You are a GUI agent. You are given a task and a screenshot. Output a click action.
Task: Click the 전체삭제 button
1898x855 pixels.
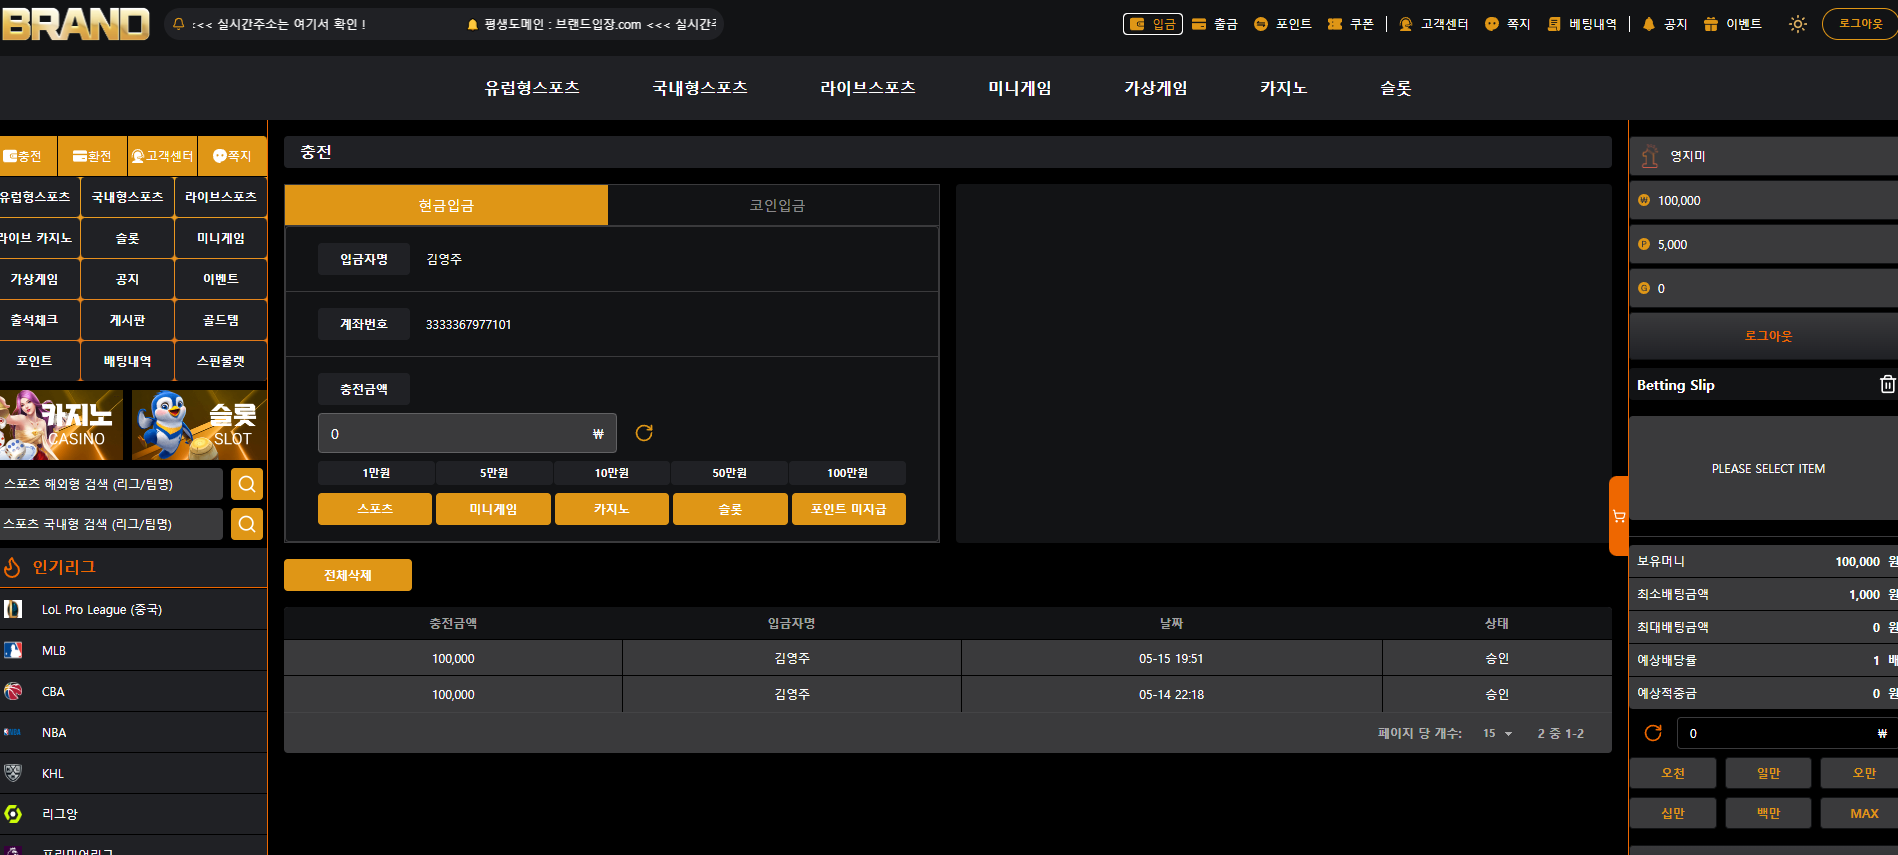pyautogui.click(x=348, y=575)
